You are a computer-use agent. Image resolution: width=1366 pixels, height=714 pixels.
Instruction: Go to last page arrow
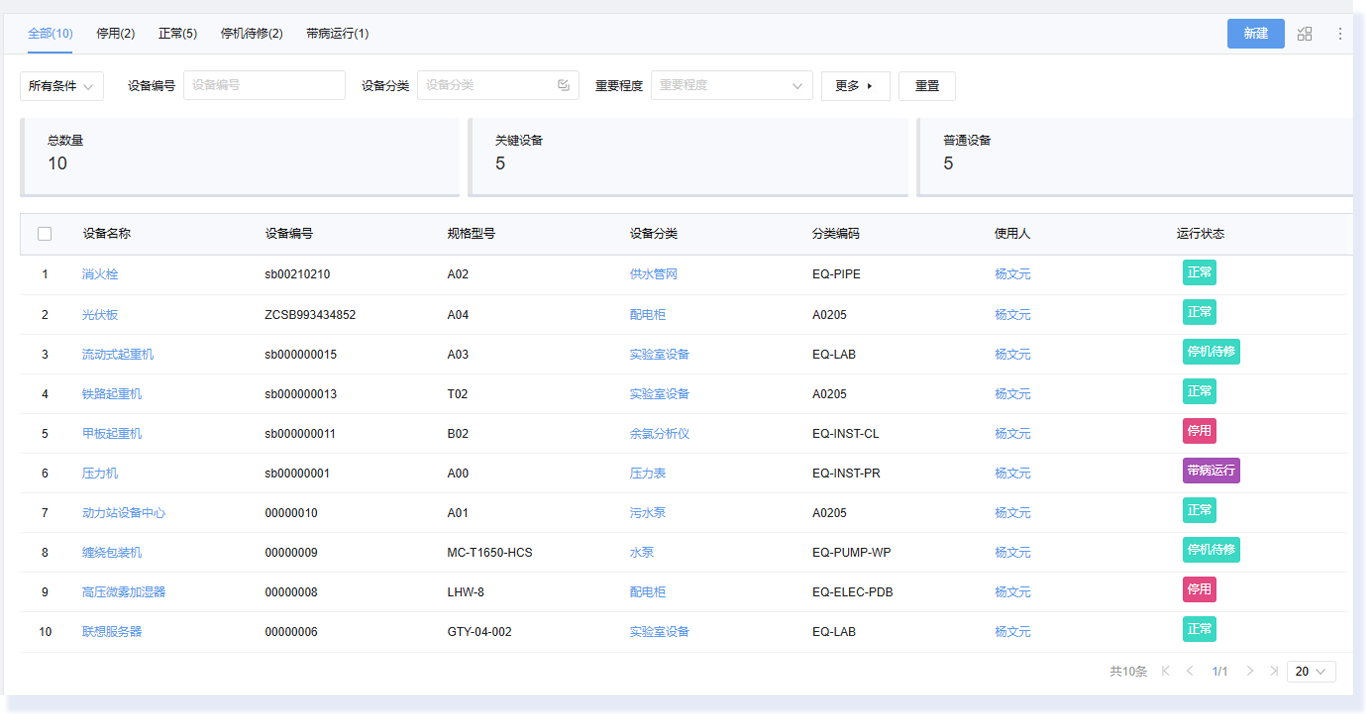point(1273,671)
